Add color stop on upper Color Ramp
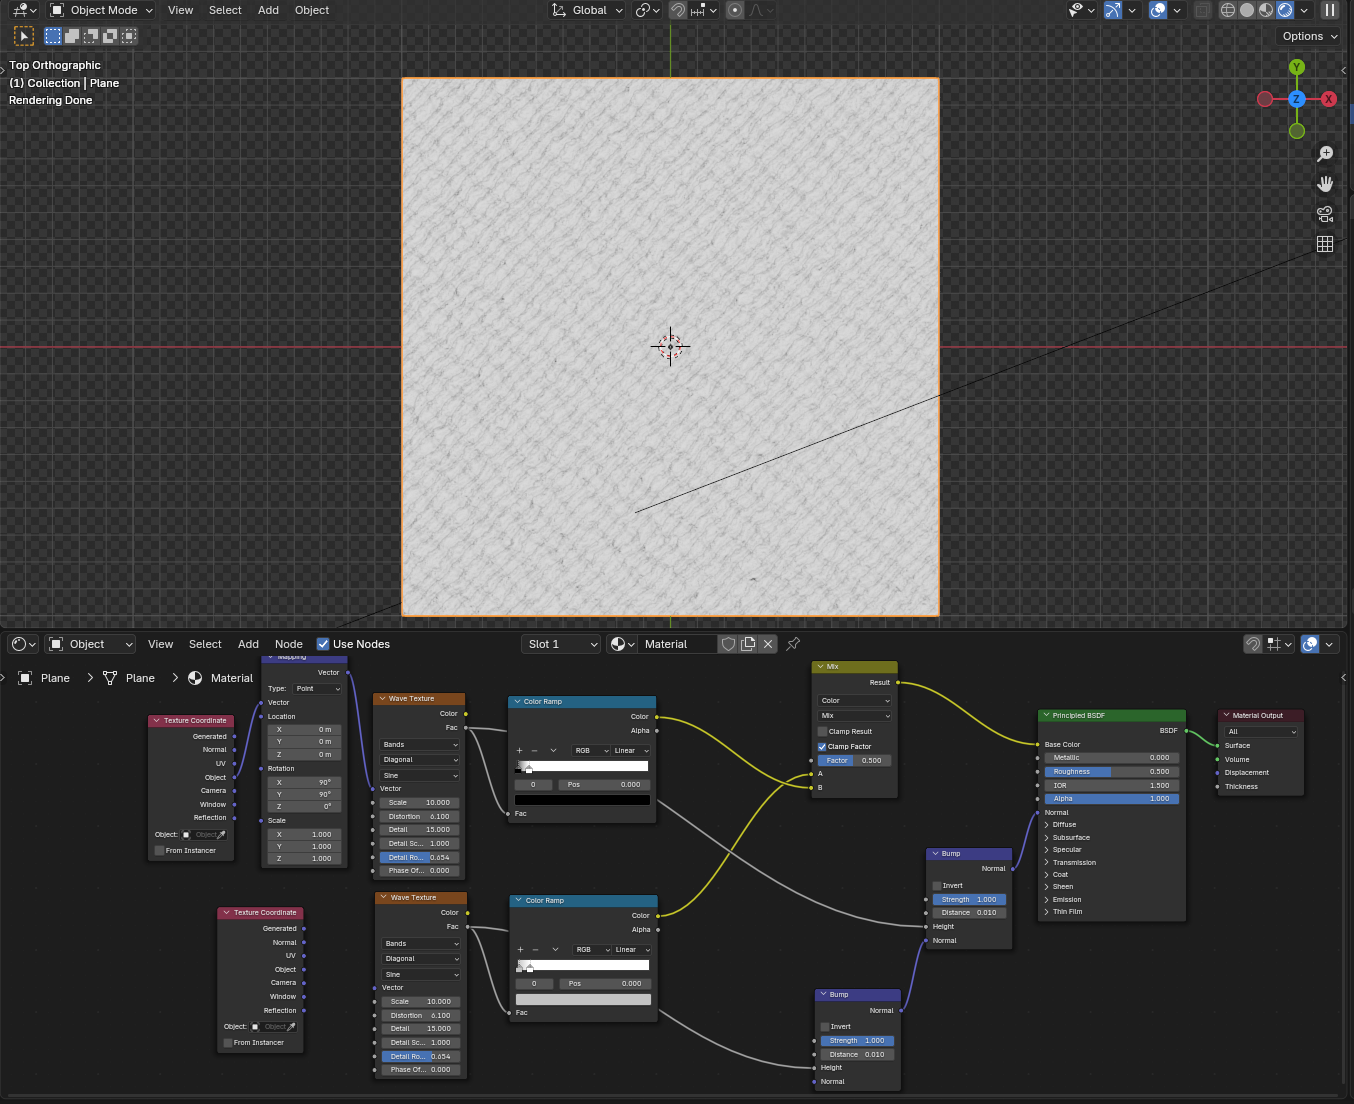The height and width of the screenshot is (1104, 1354). [519, 750]
